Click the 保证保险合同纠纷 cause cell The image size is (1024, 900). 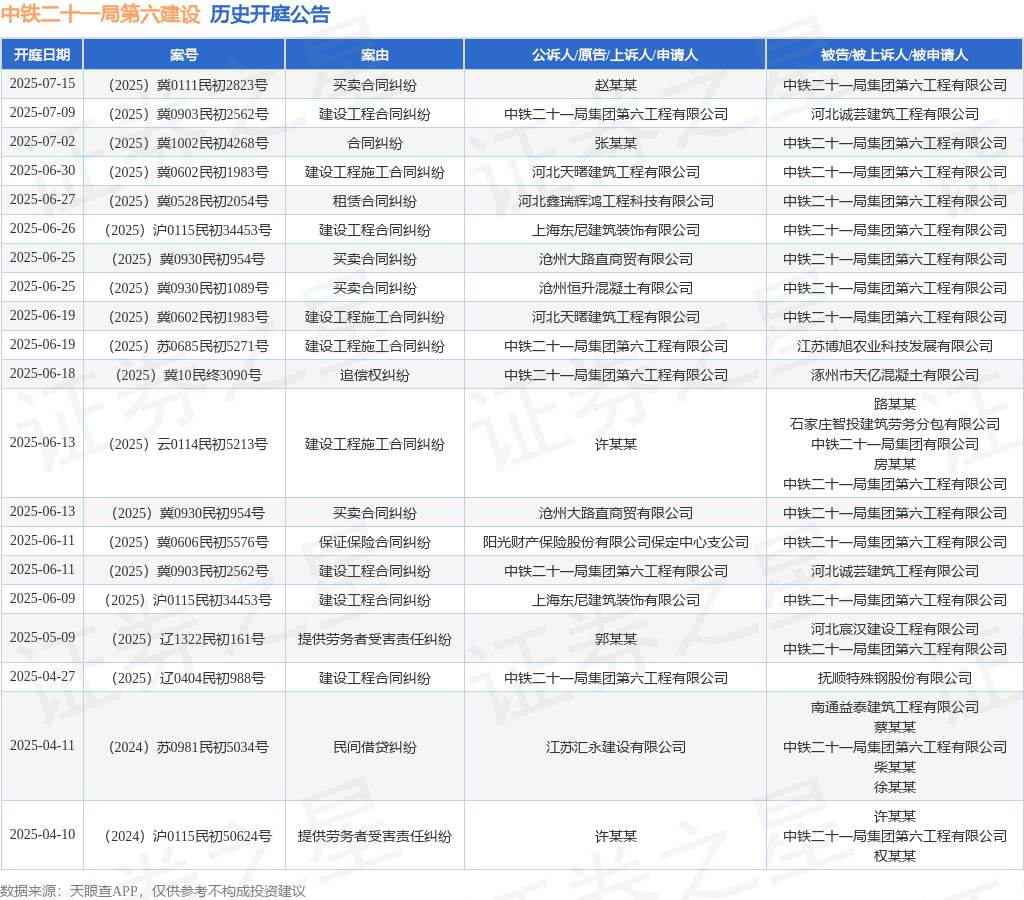(374, 542)
